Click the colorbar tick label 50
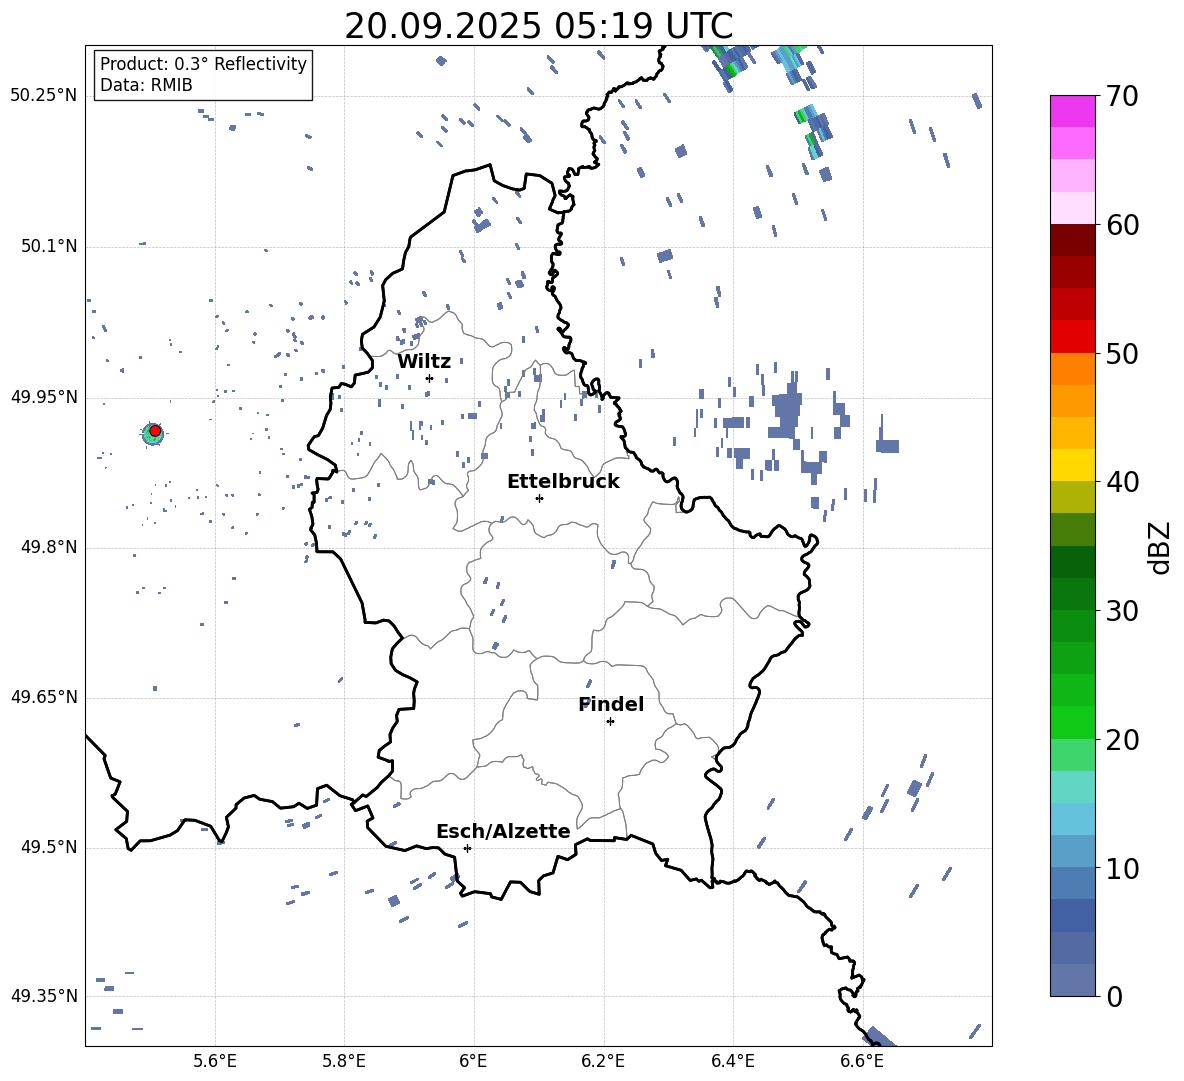This screenshot has width=1184, height=1081. pos(1122,353)
